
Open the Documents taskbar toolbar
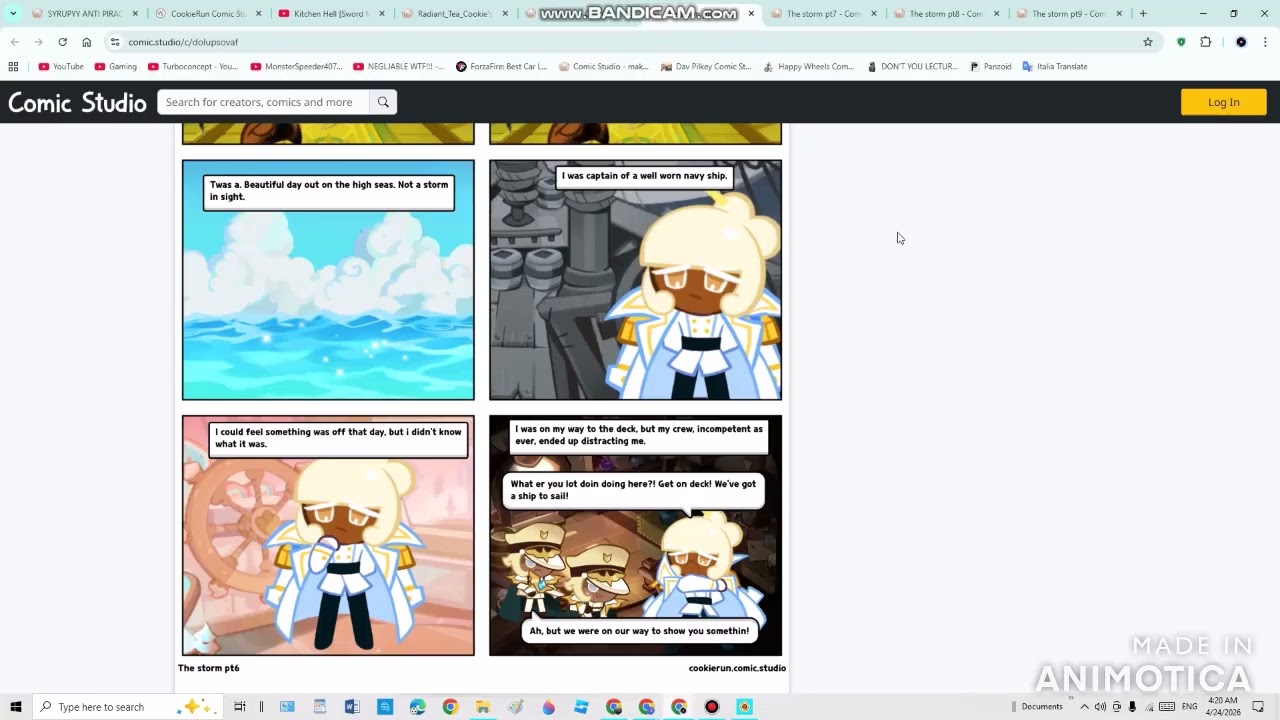point(1042,707)
